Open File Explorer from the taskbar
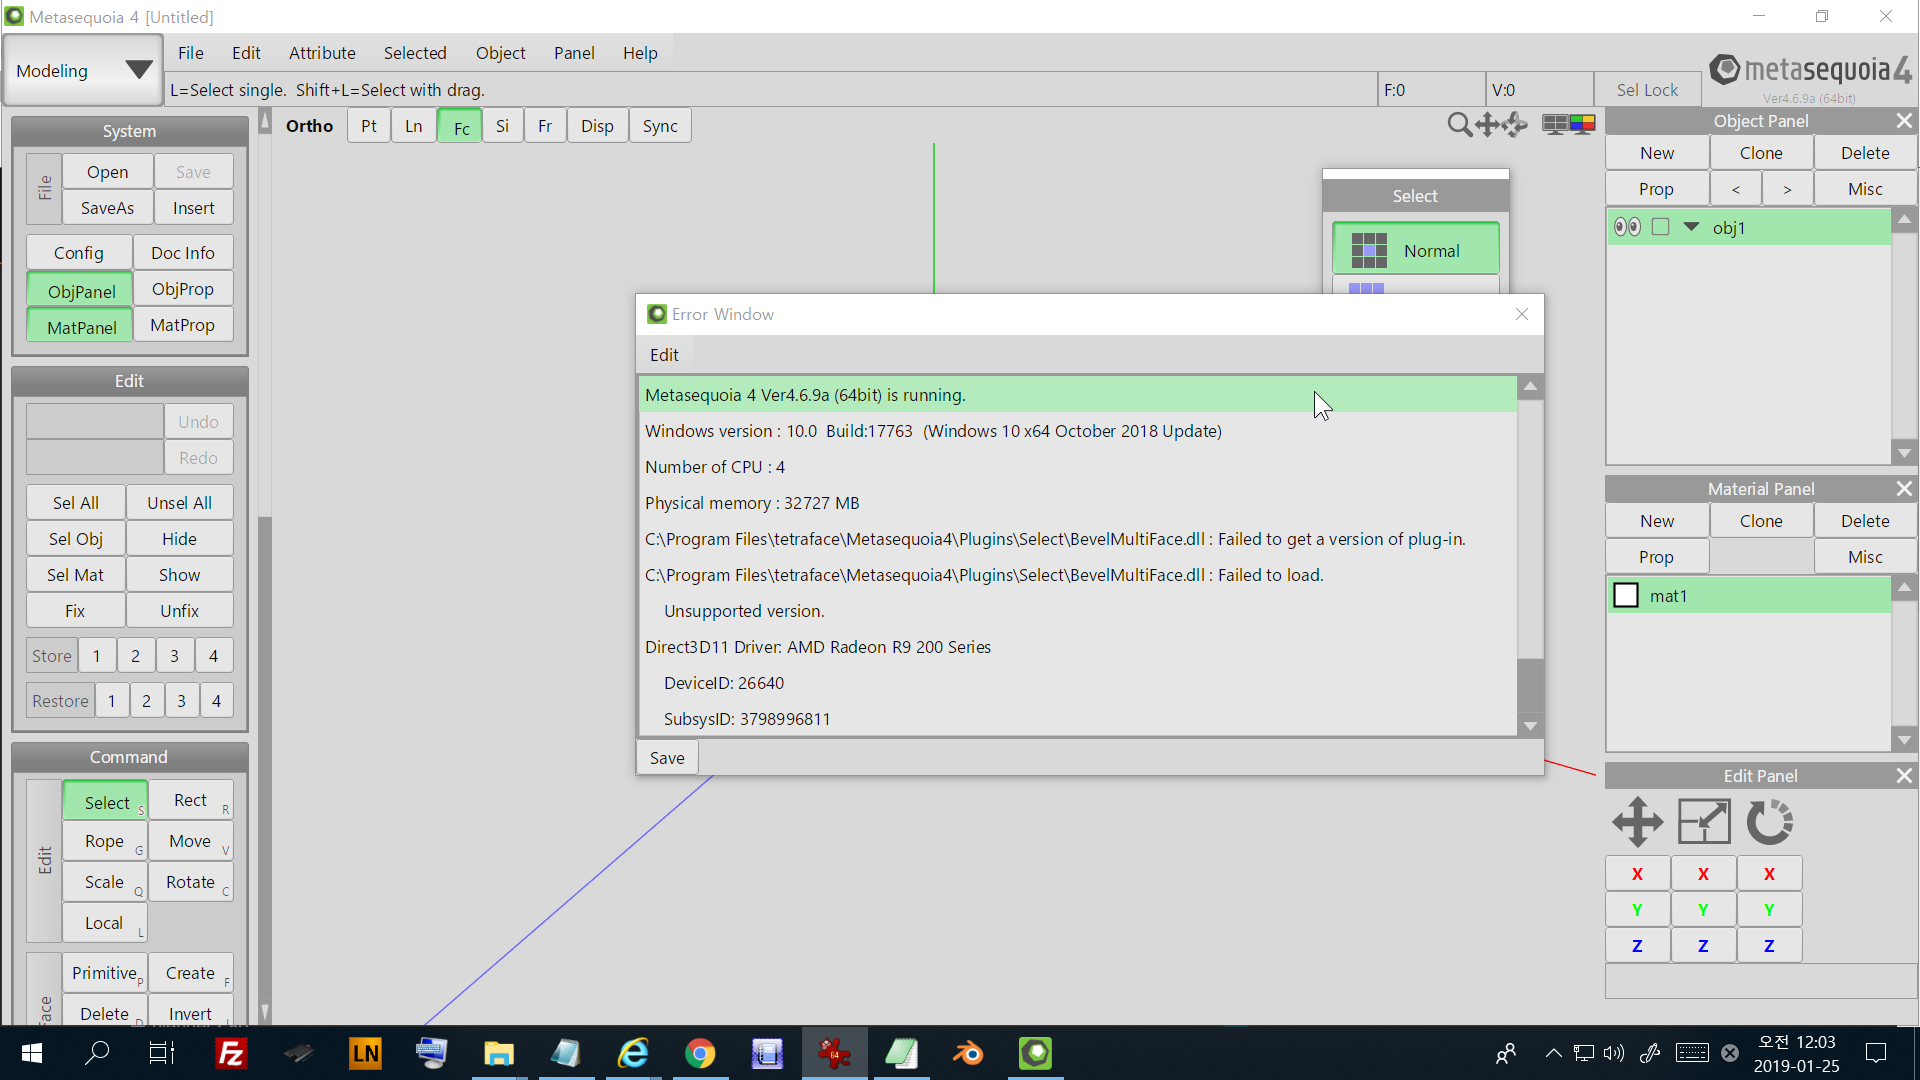1920x1080 pixels. coord(498,1053)
